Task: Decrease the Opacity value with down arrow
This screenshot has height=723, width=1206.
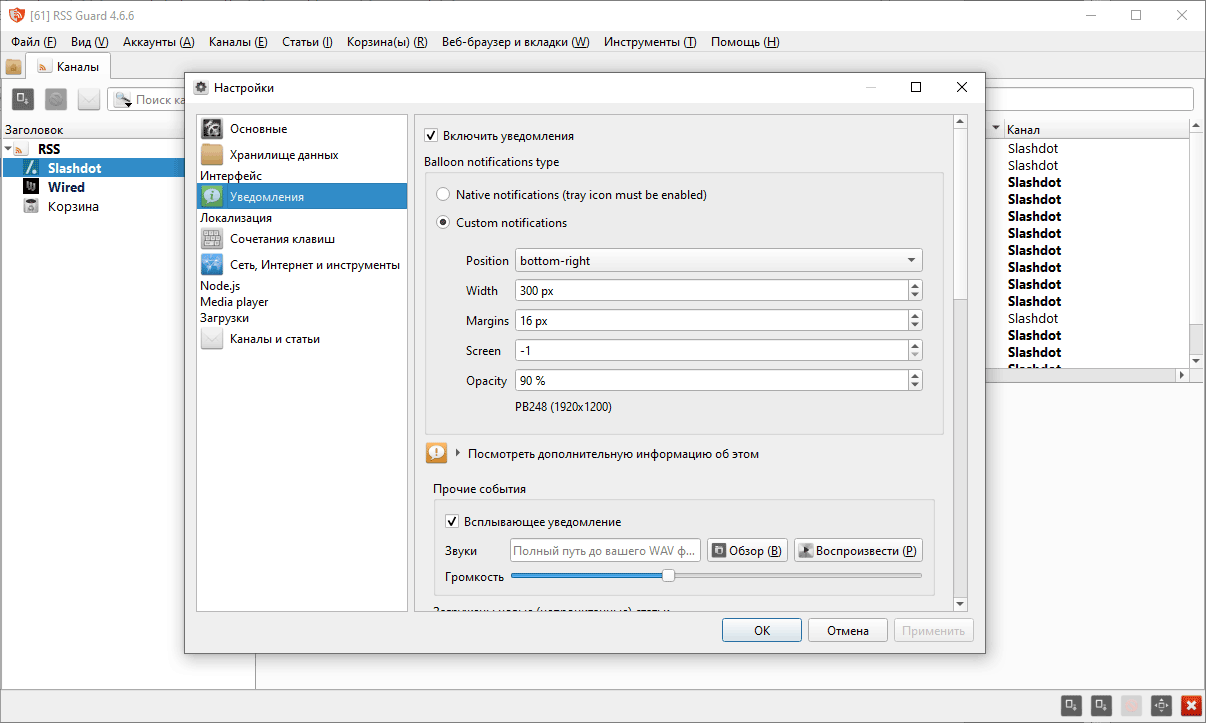Action: pos(915,386)
